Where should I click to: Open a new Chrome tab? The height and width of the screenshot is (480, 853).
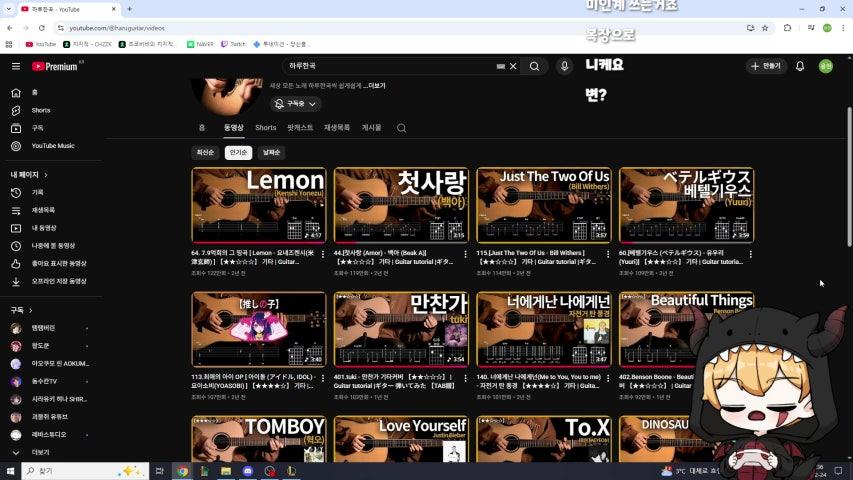[x=129, y=9]
